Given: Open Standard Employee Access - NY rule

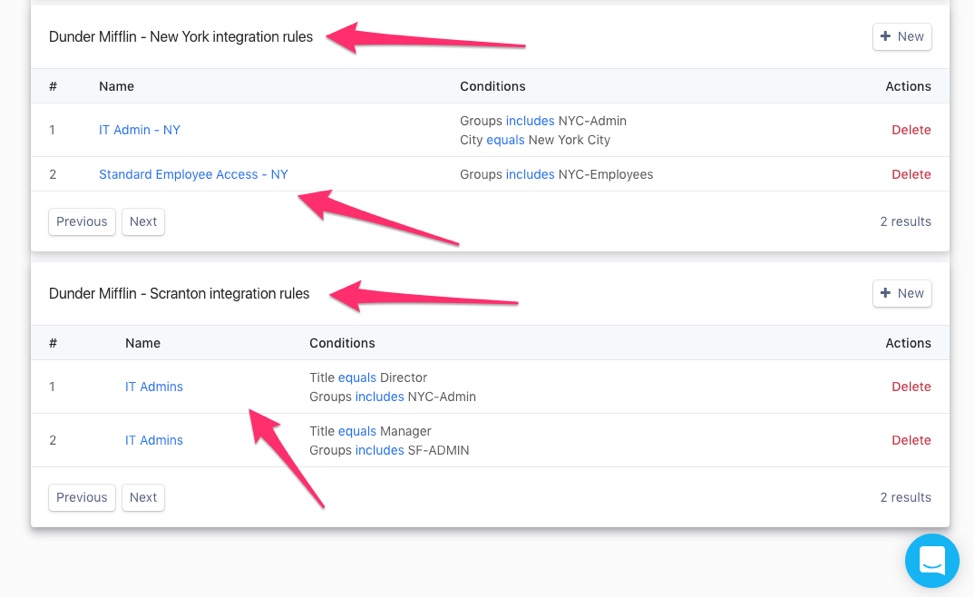Looking at the screenshot, I should [x=193, y=175].
